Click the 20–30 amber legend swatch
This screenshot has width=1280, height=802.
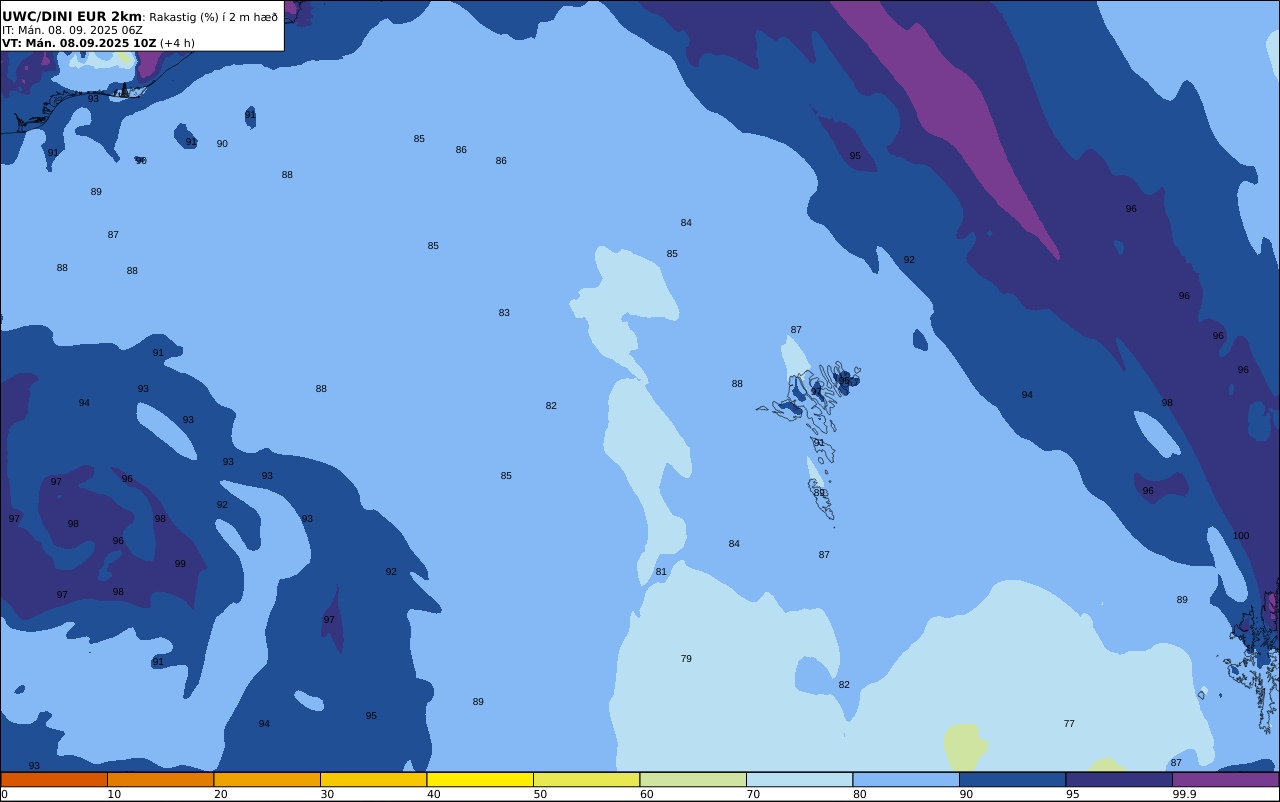[x=267, y=779]
